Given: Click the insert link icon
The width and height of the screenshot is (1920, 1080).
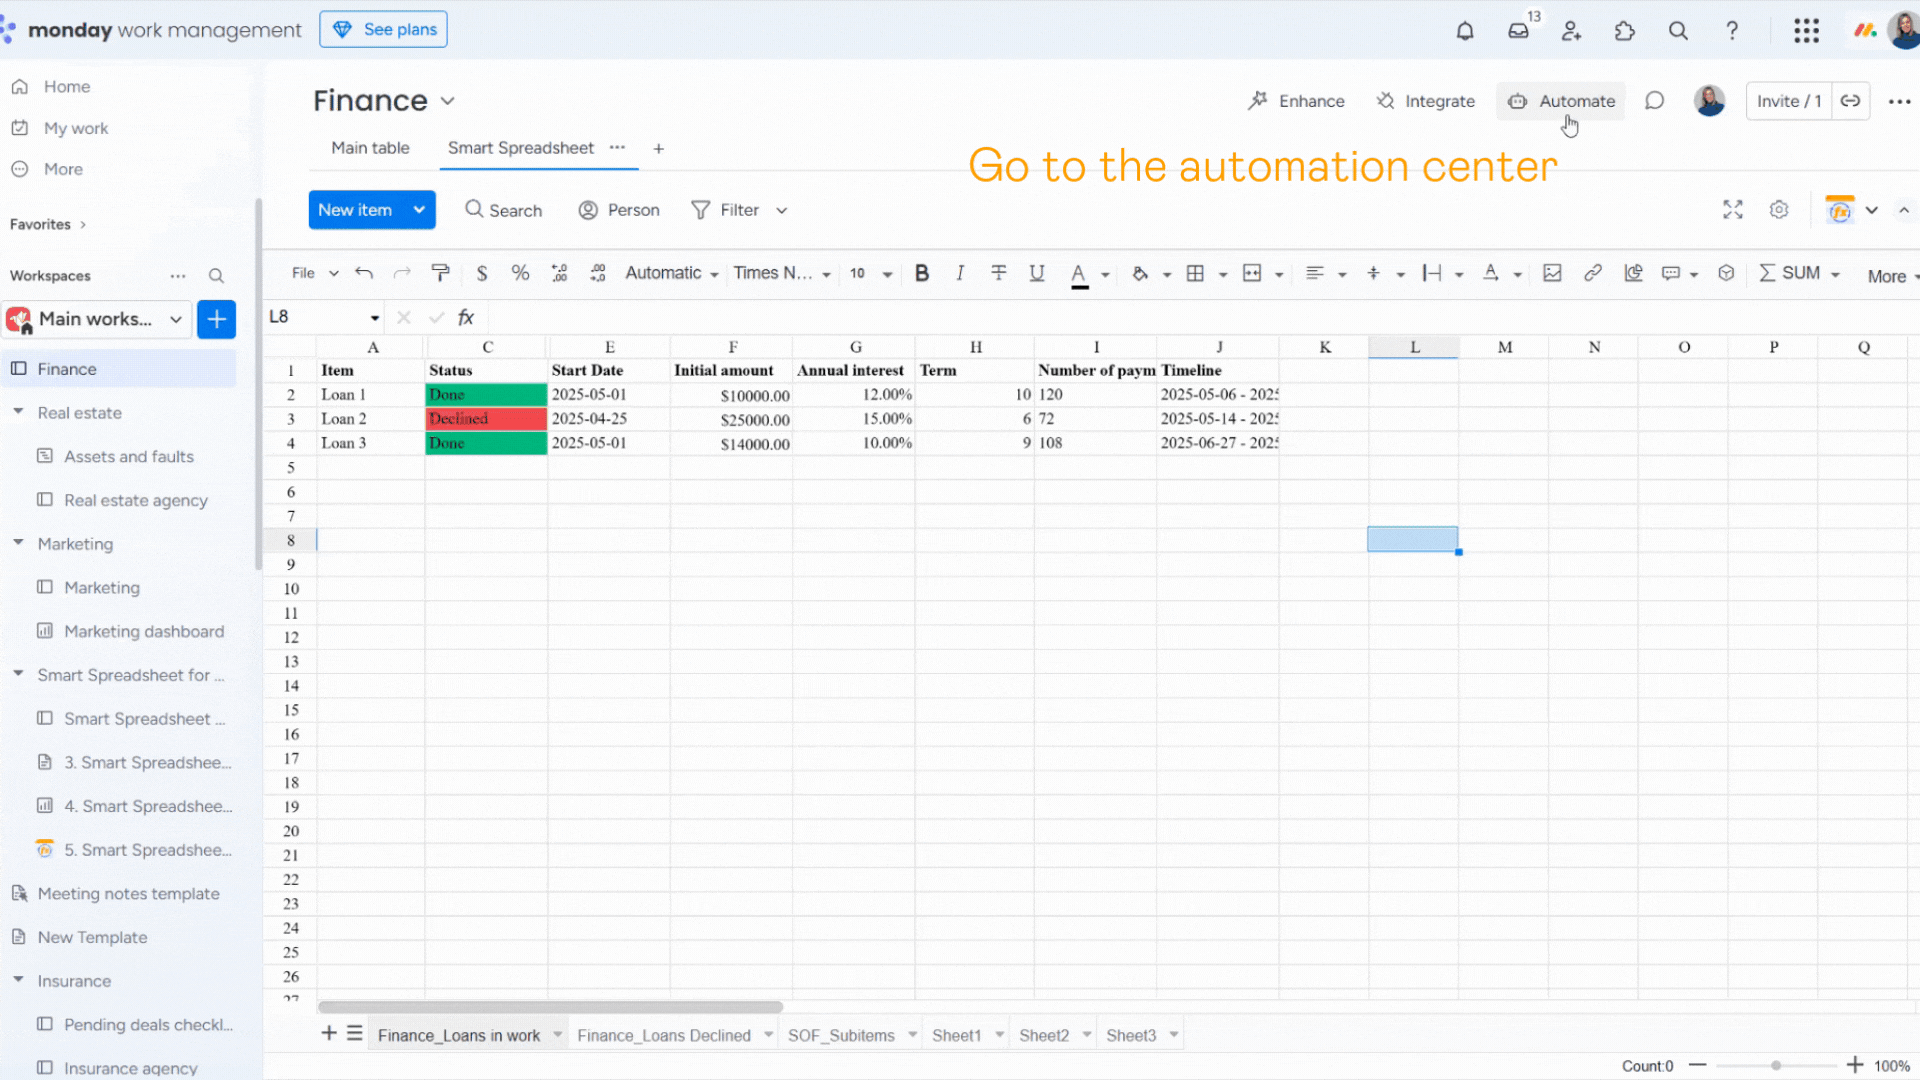Looking at the screenshot, I should pos(1592,273).
